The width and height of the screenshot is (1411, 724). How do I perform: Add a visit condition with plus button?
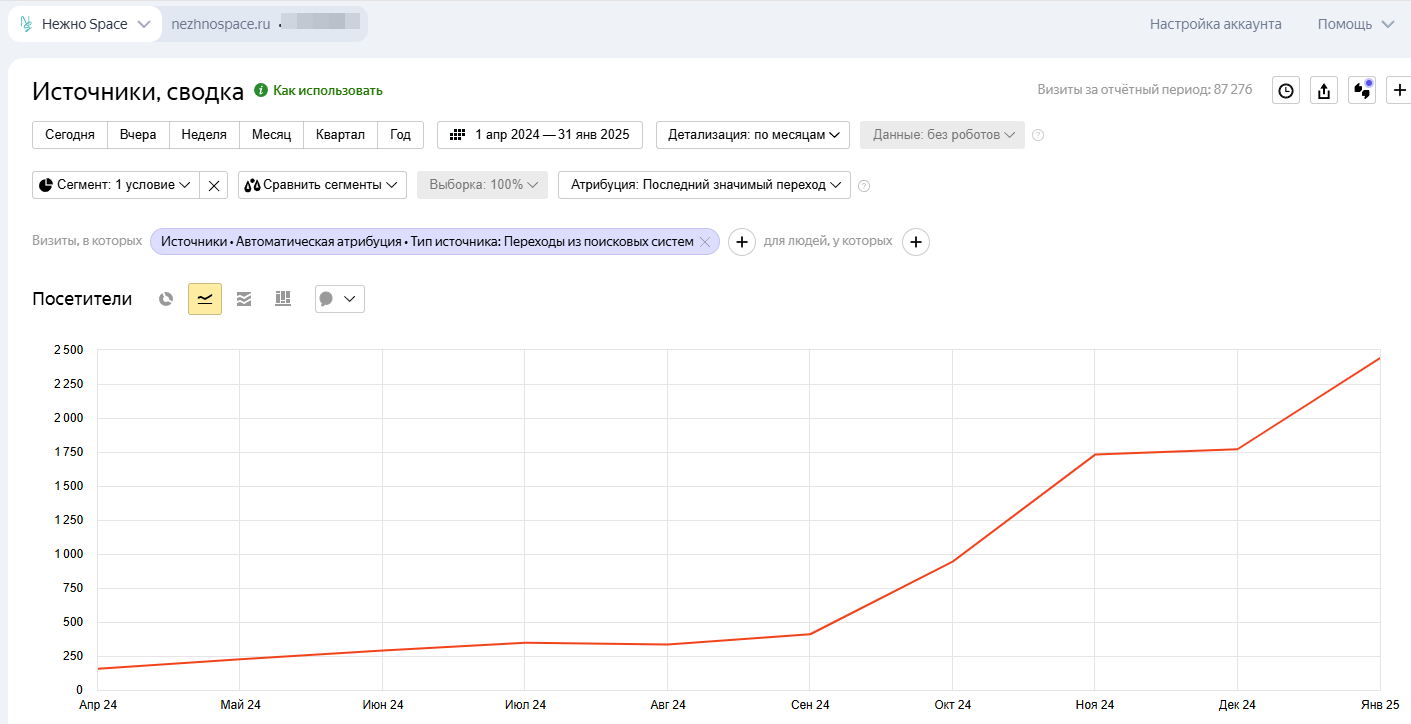click(x=741, y=242)
